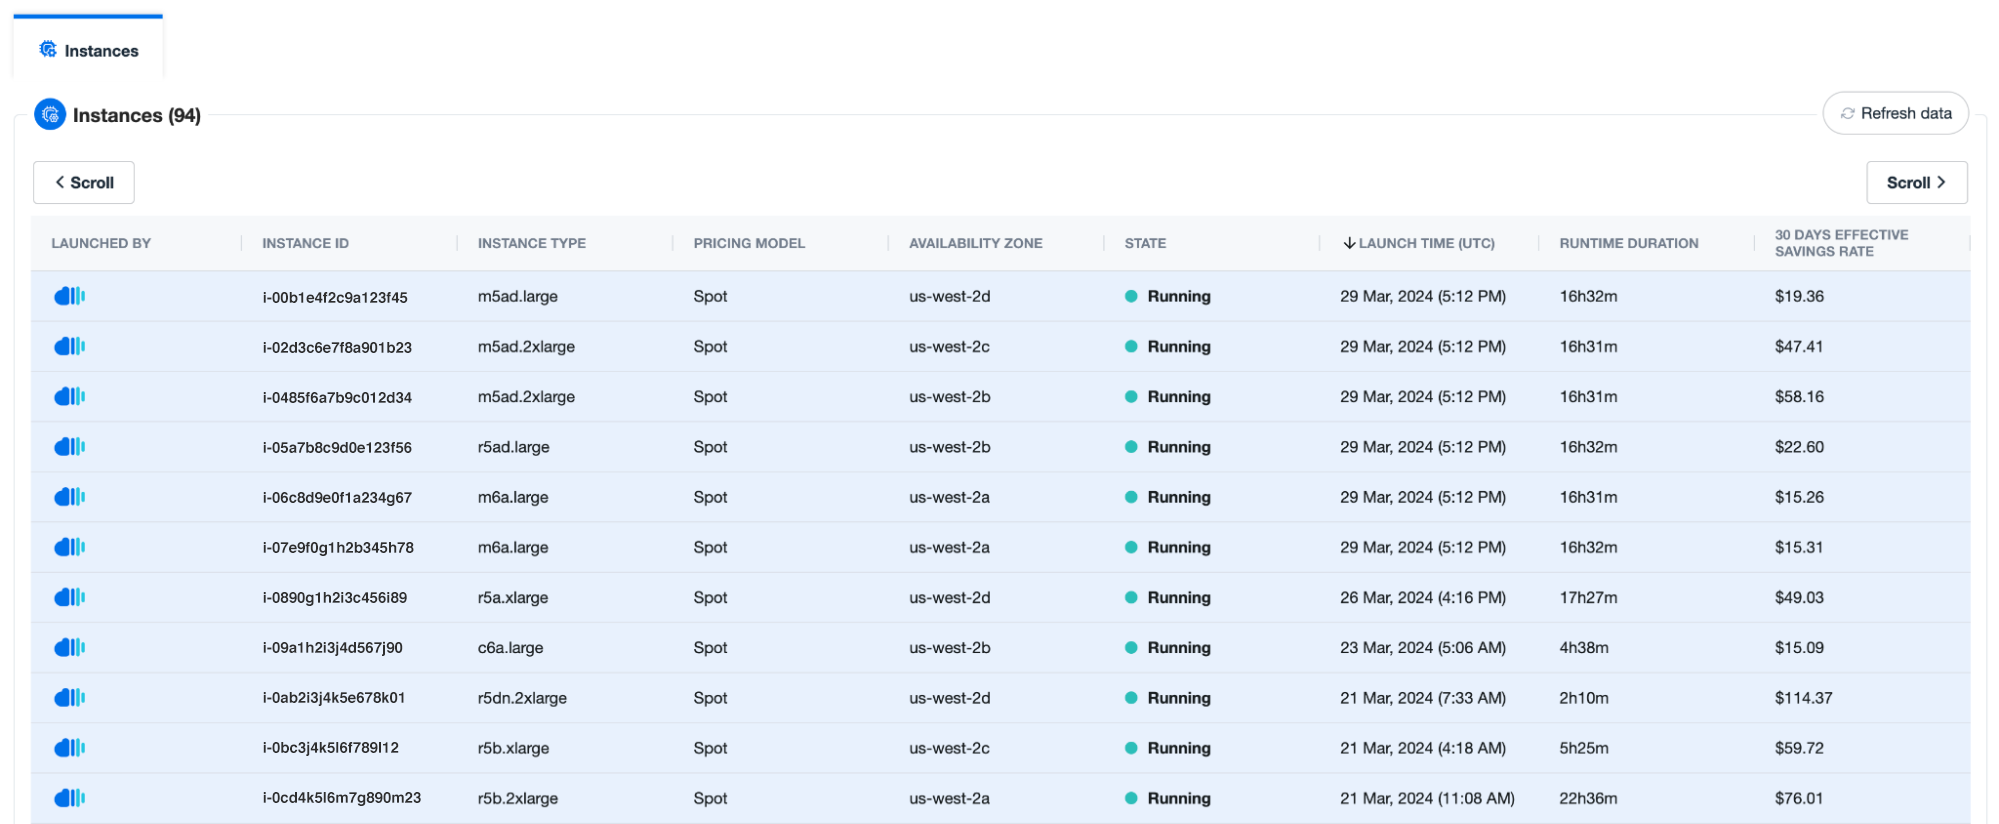
Task: Sort by State column header
Action: [1145, 243]
